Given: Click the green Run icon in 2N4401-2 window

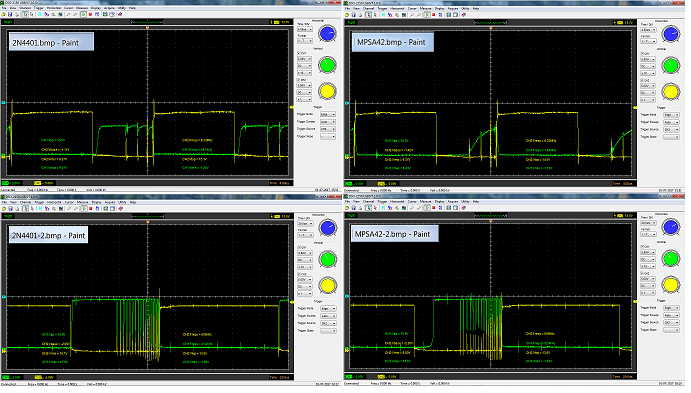Looking at the screenshot, I should click(84, 208).
